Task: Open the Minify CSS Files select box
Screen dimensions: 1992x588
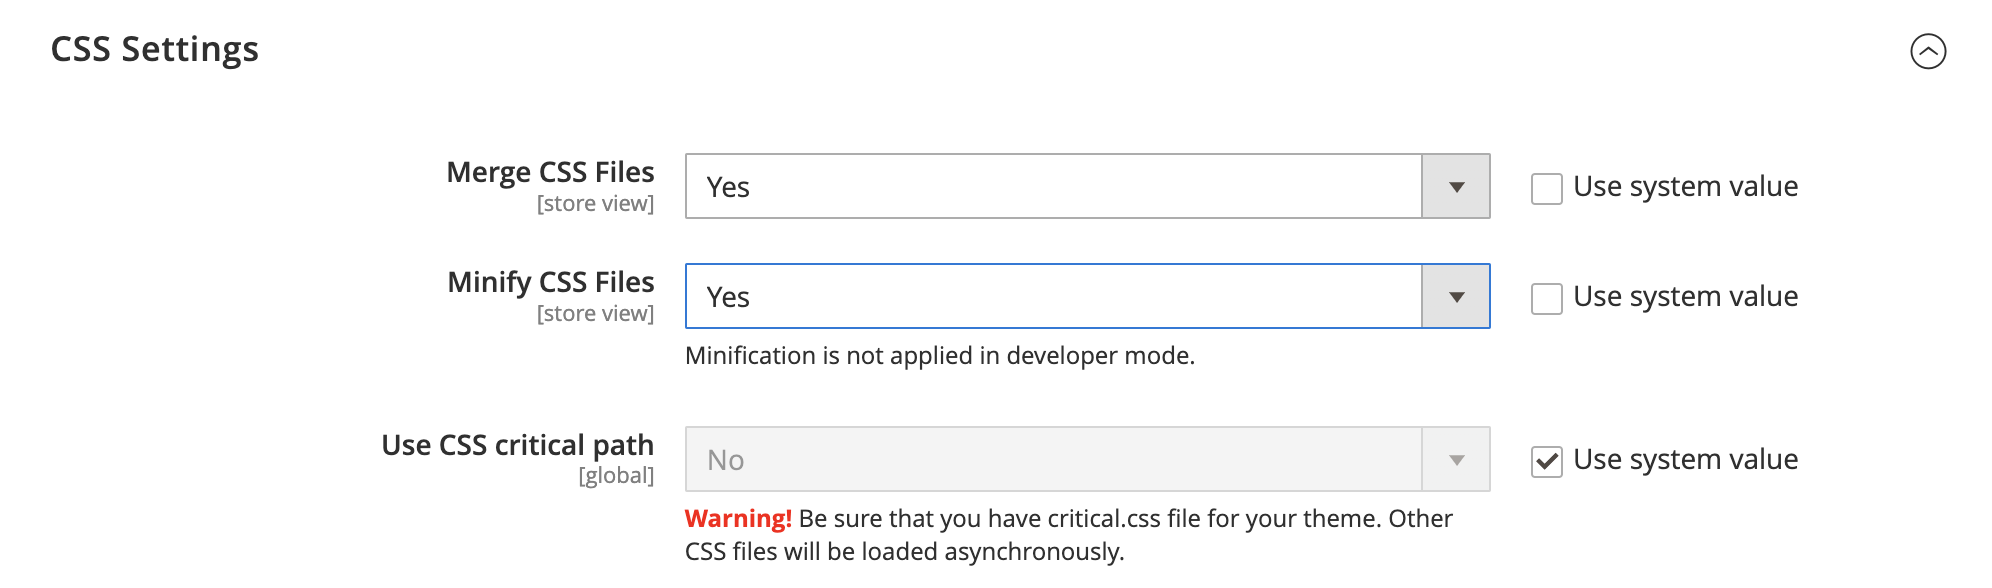Action: pos(1053,297)
